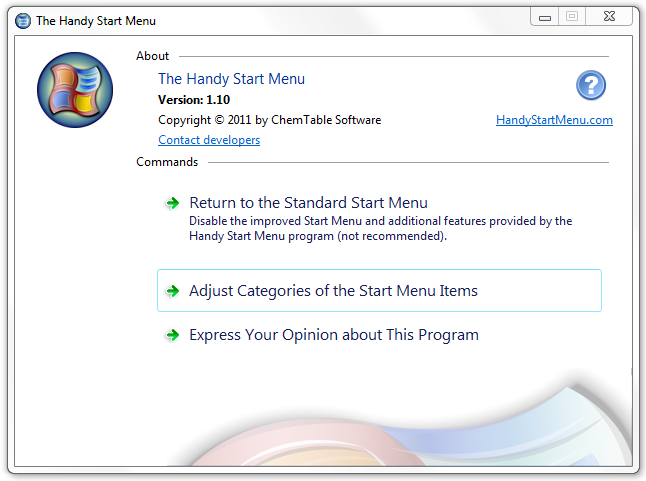This screenshot has width=646, height=481.
Task: Click the Disable the improved Start Menu description
Action: point(380,229)
